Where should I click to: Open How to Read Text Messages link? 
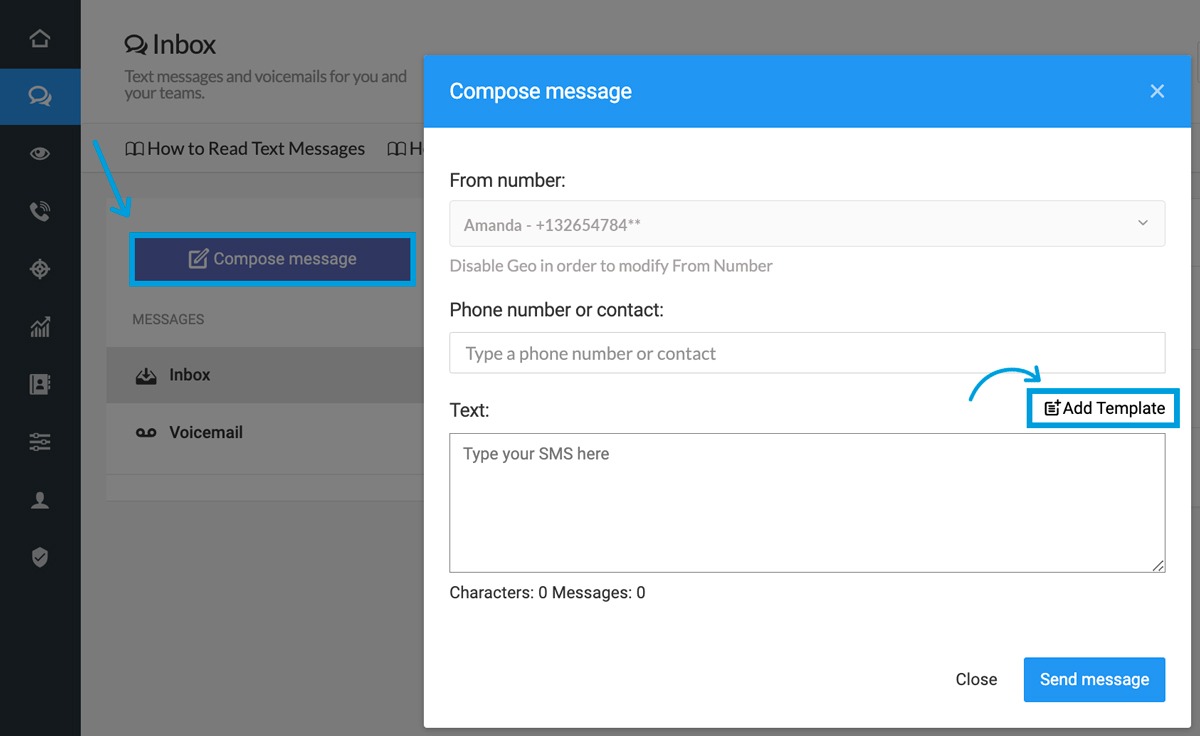tap(245, 149)
